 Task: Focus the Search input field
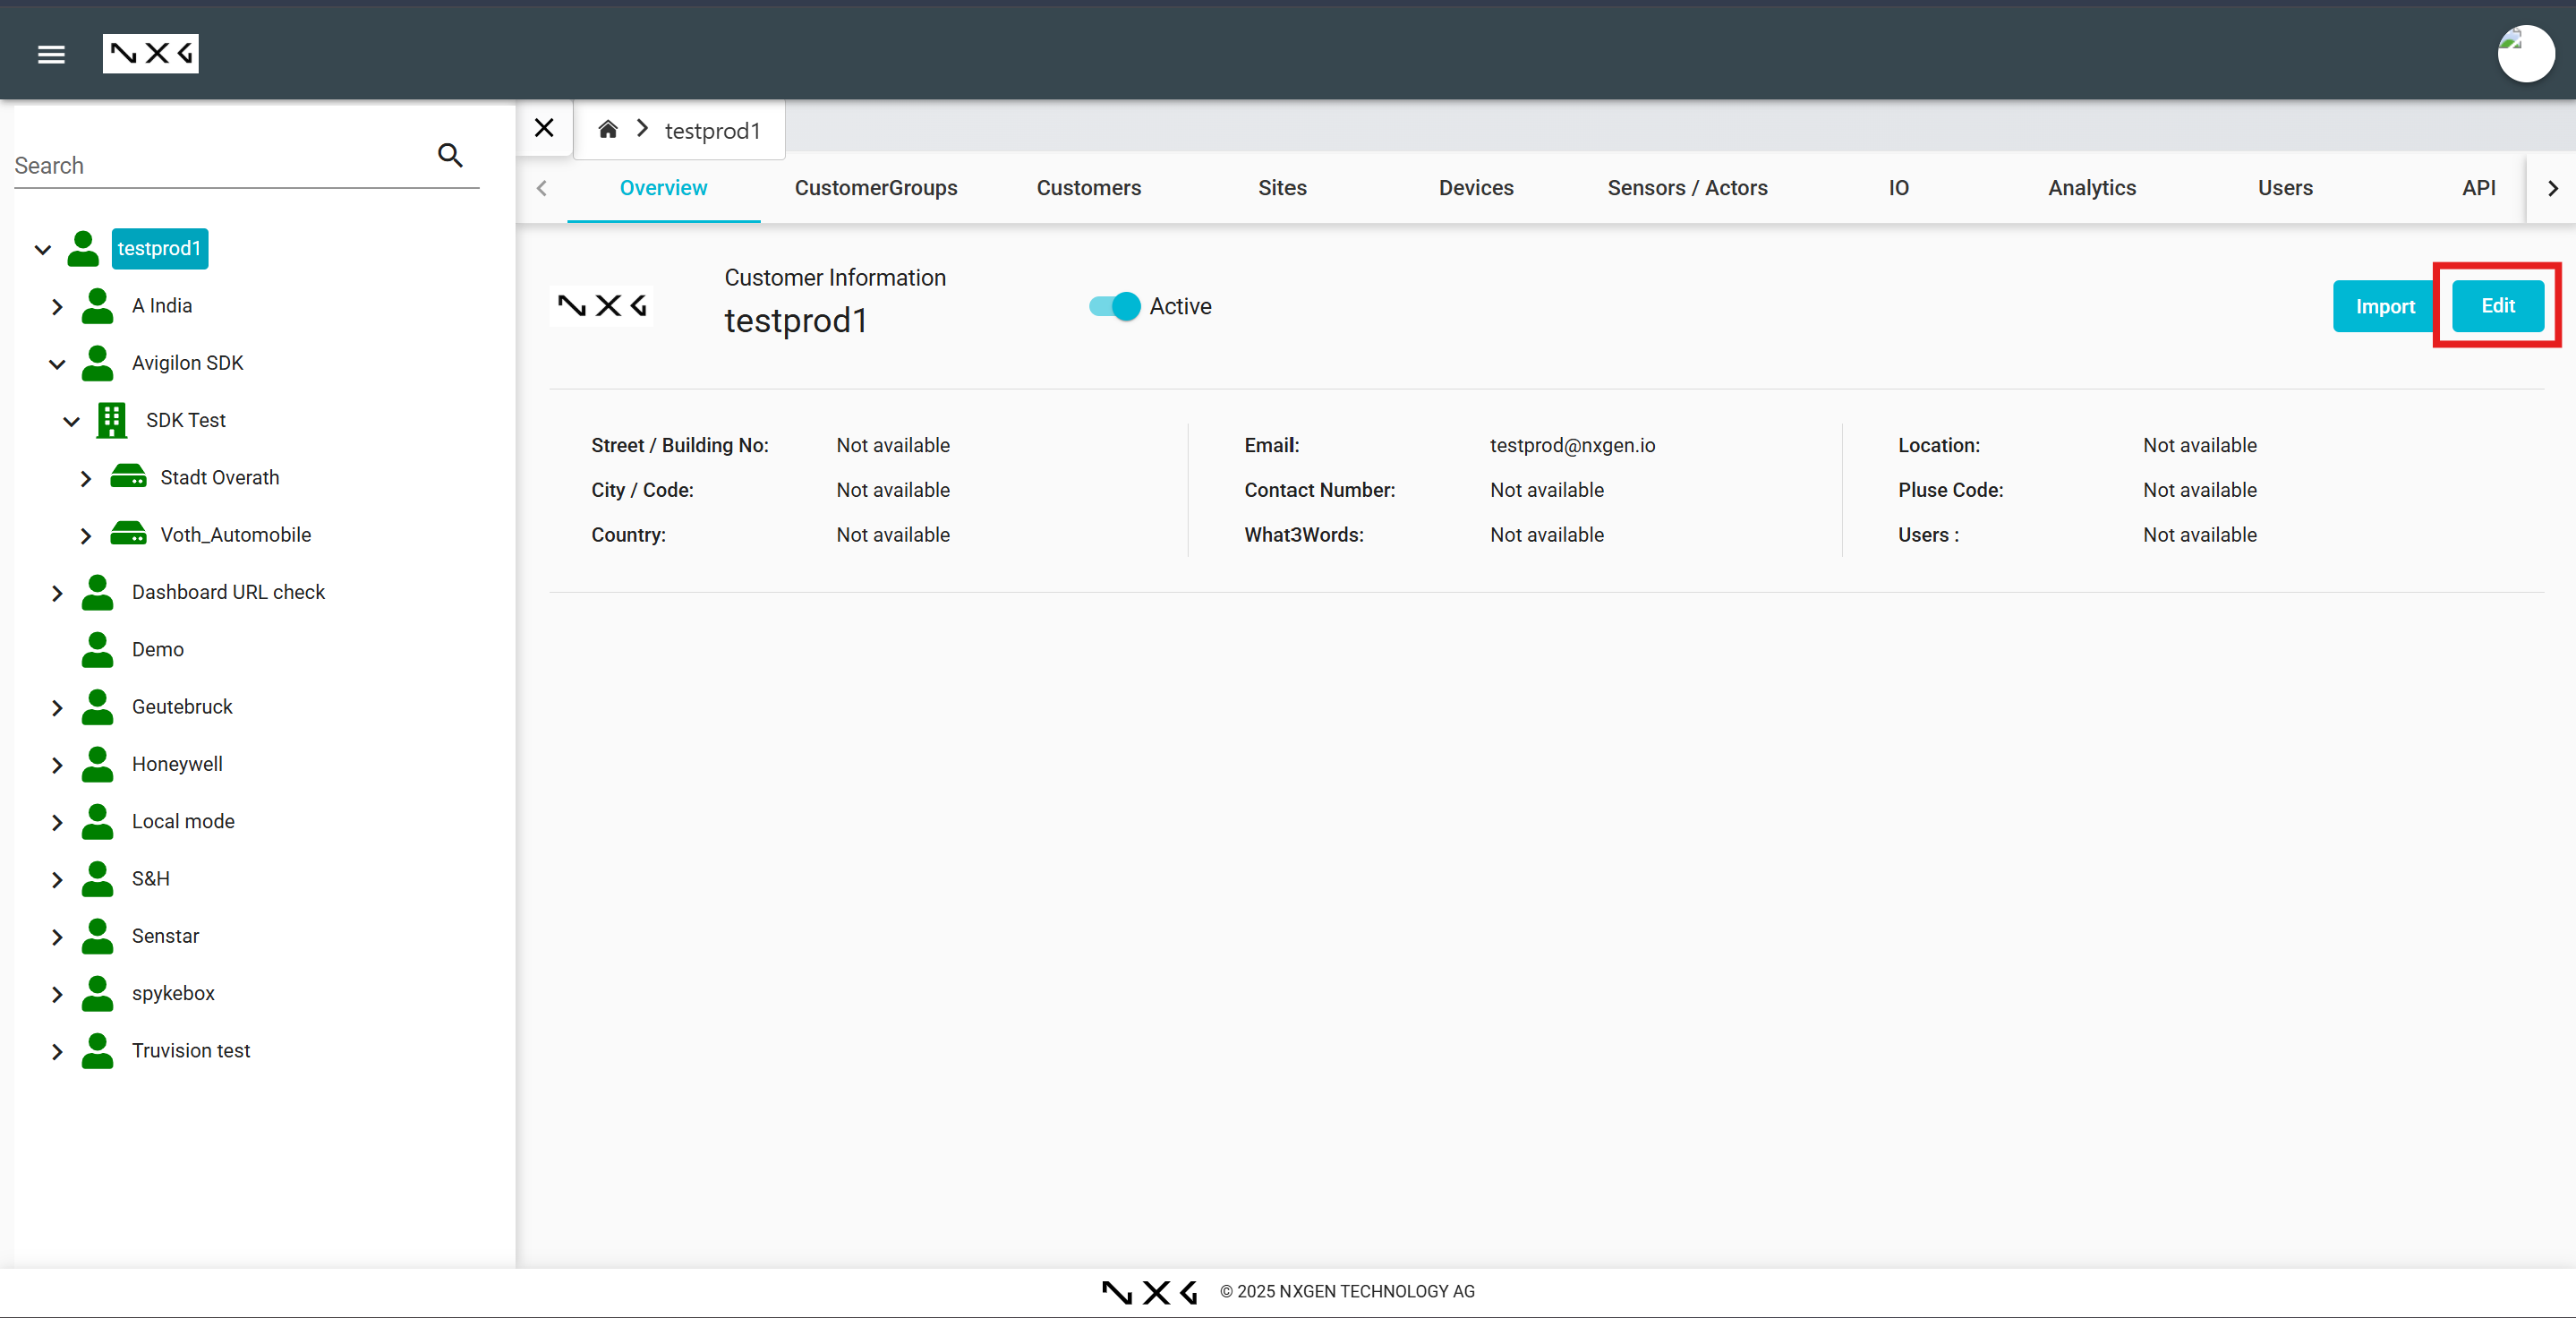point(220,165)
